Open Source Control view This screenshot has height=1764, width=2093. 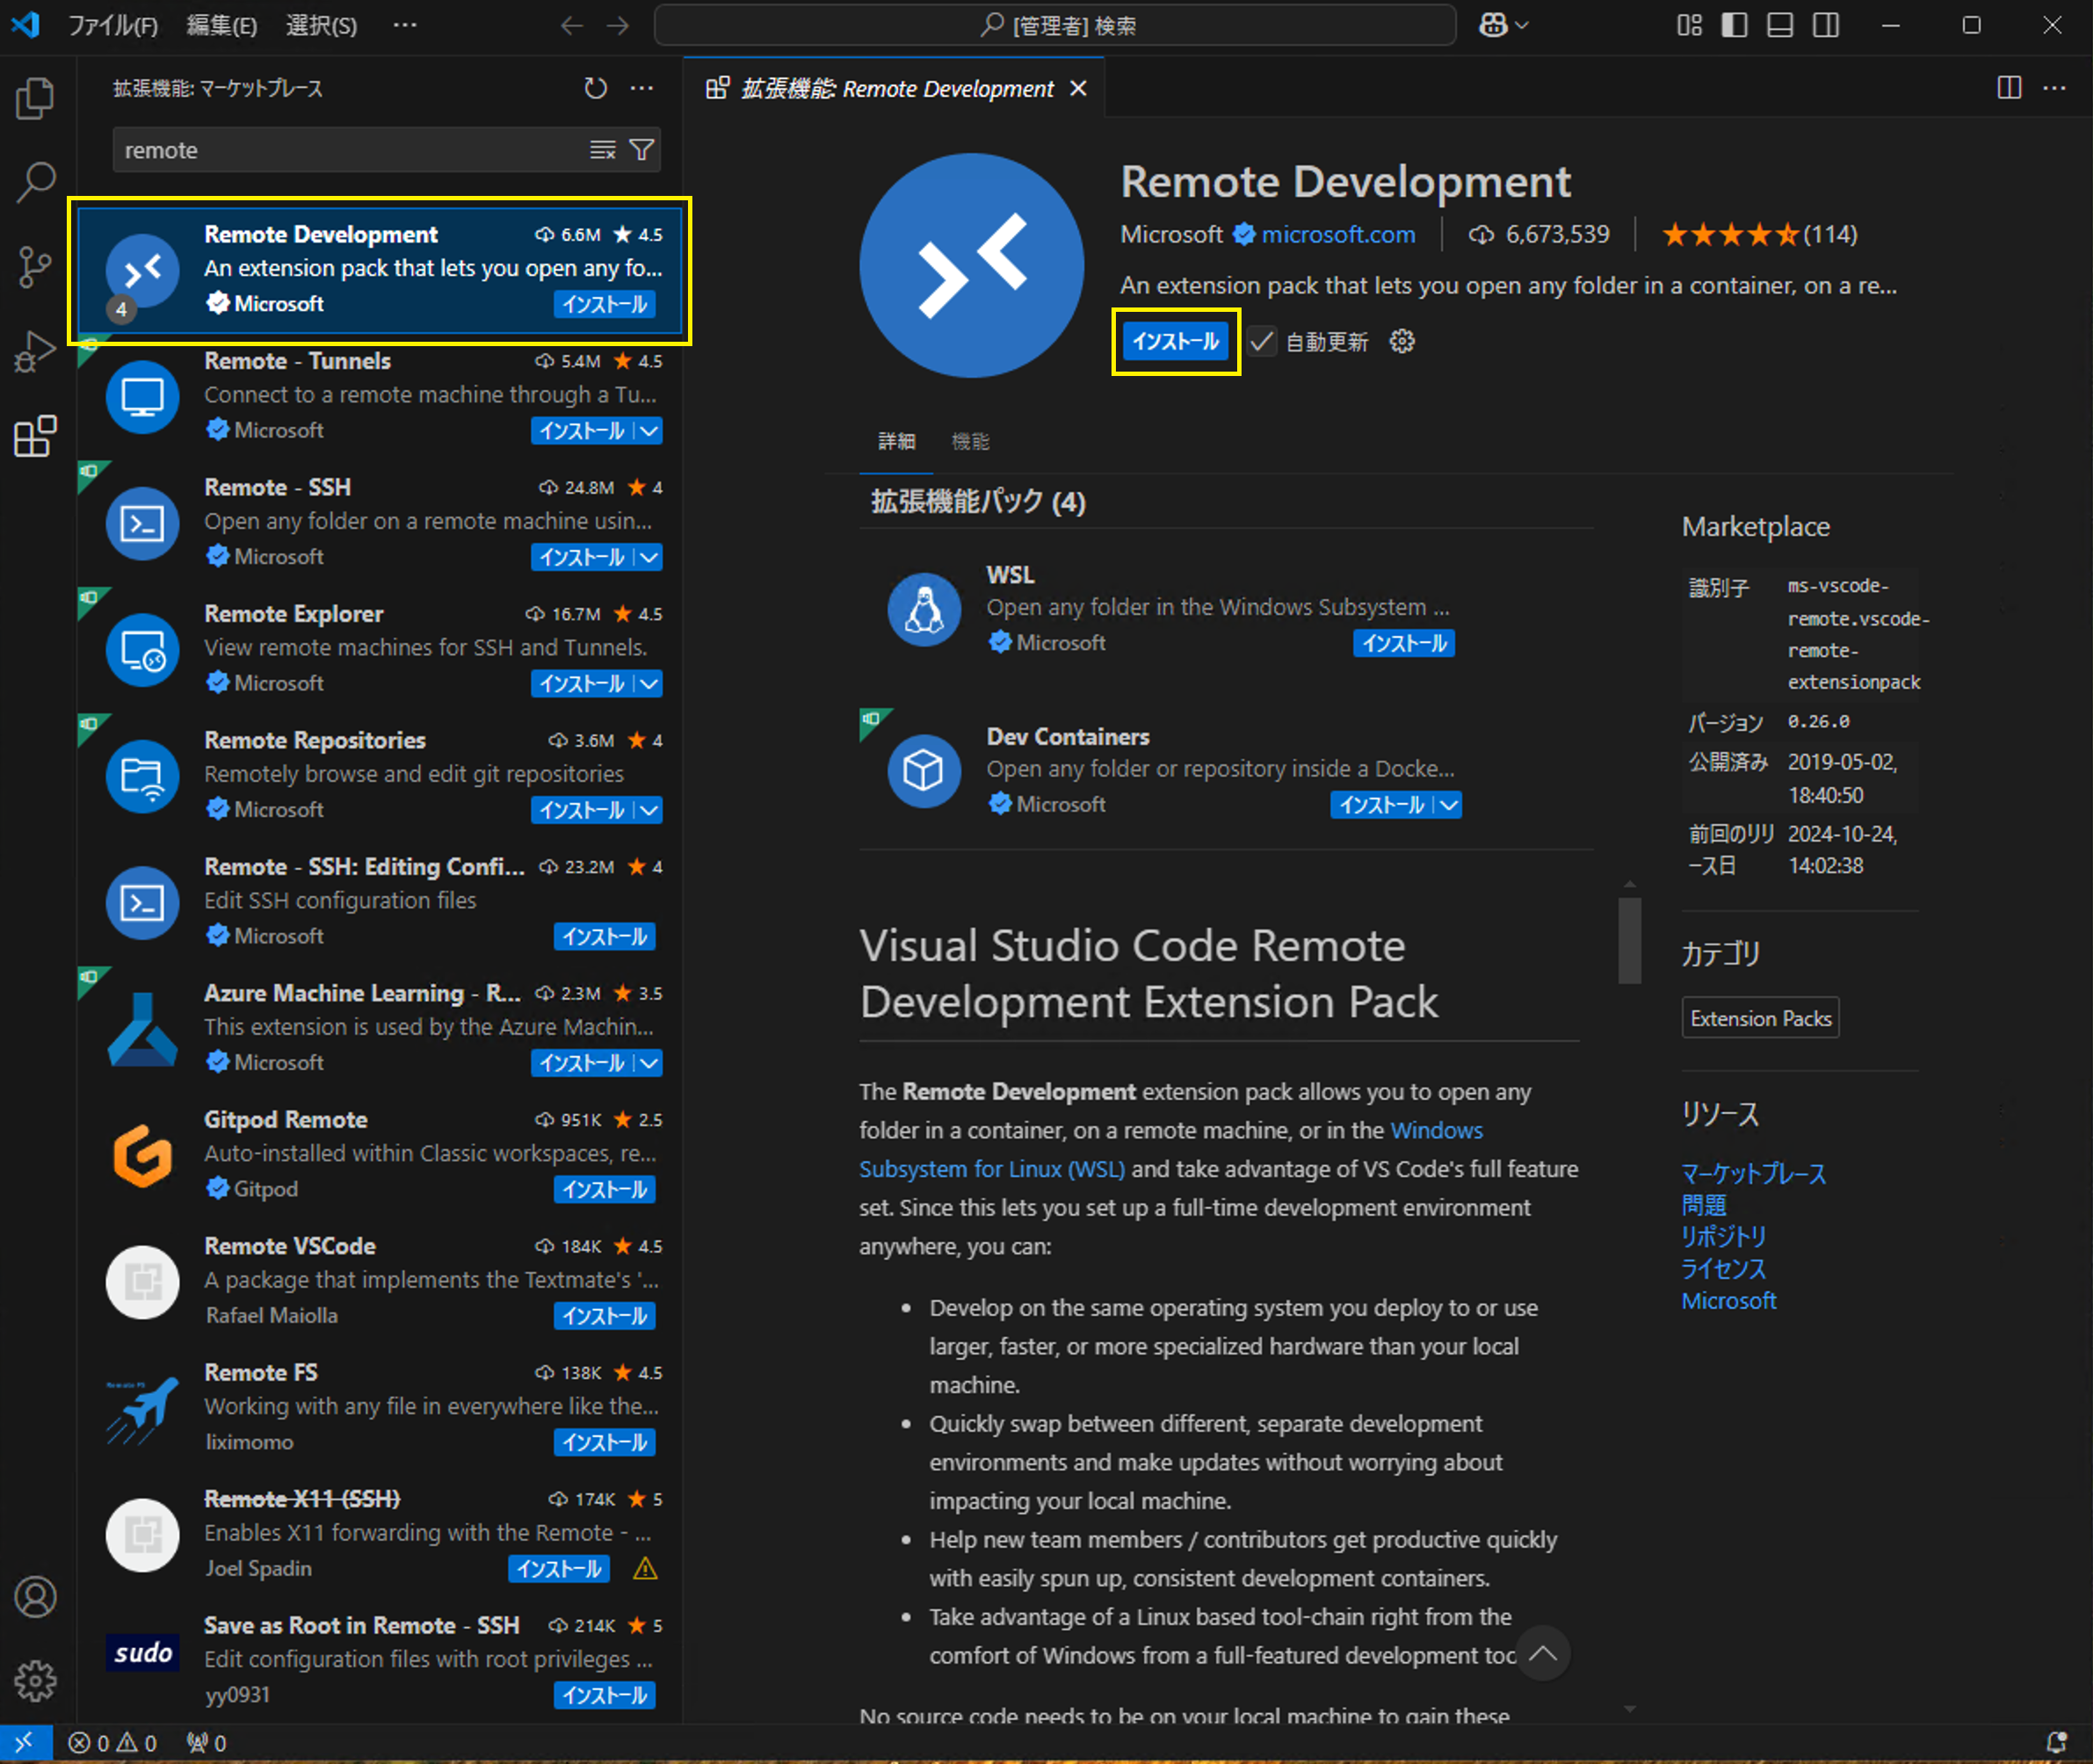pyautogui.click(x=35, y=267)
